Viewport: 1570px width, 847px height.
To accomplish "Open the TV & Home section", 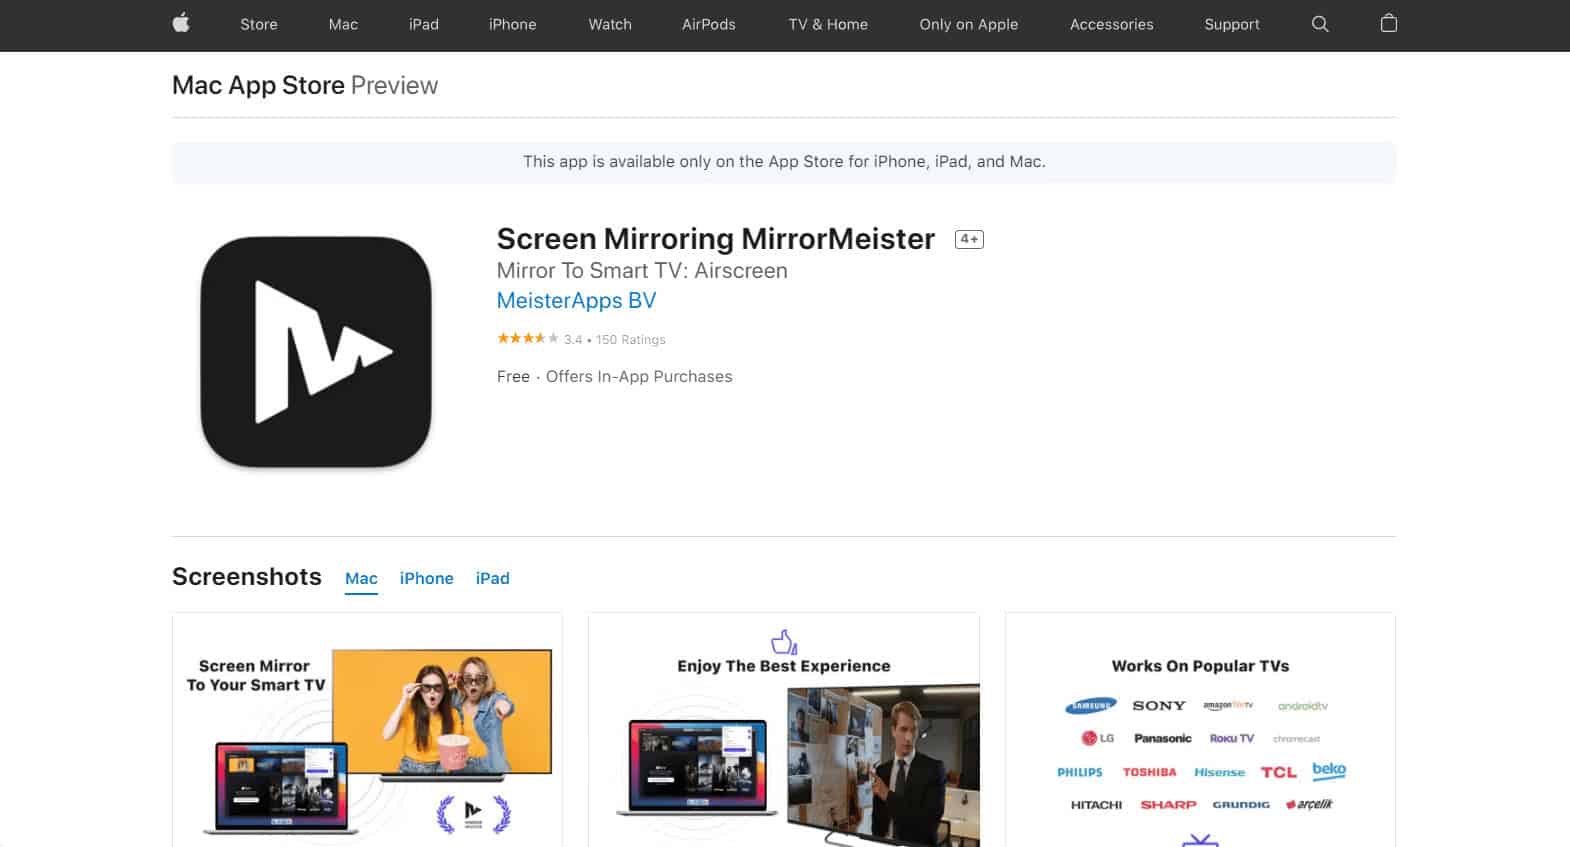I will [828, 24].
